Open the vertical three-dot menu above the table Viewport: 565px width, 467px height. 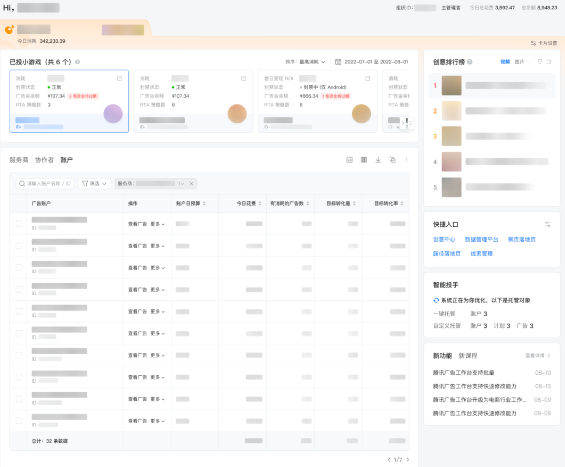tap(406, 160)
